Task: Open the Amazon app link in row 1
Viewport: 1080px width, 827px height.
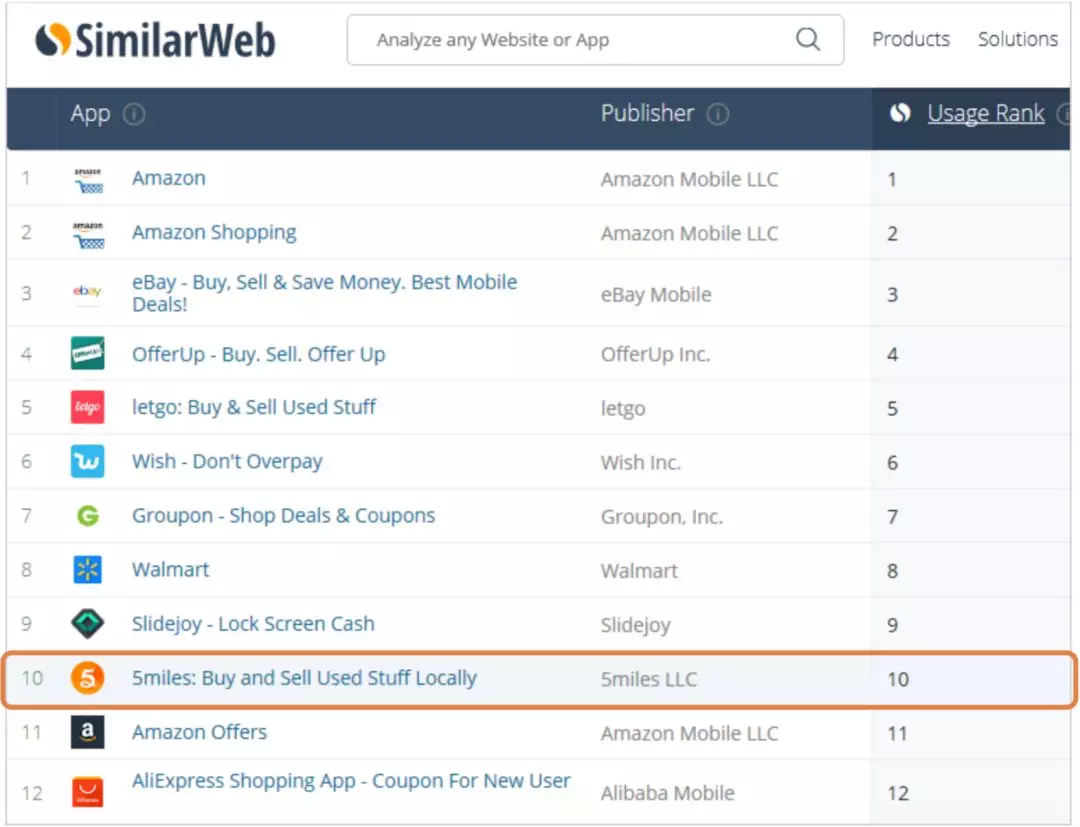Action: pyautogui.click(x=169, y=178)
